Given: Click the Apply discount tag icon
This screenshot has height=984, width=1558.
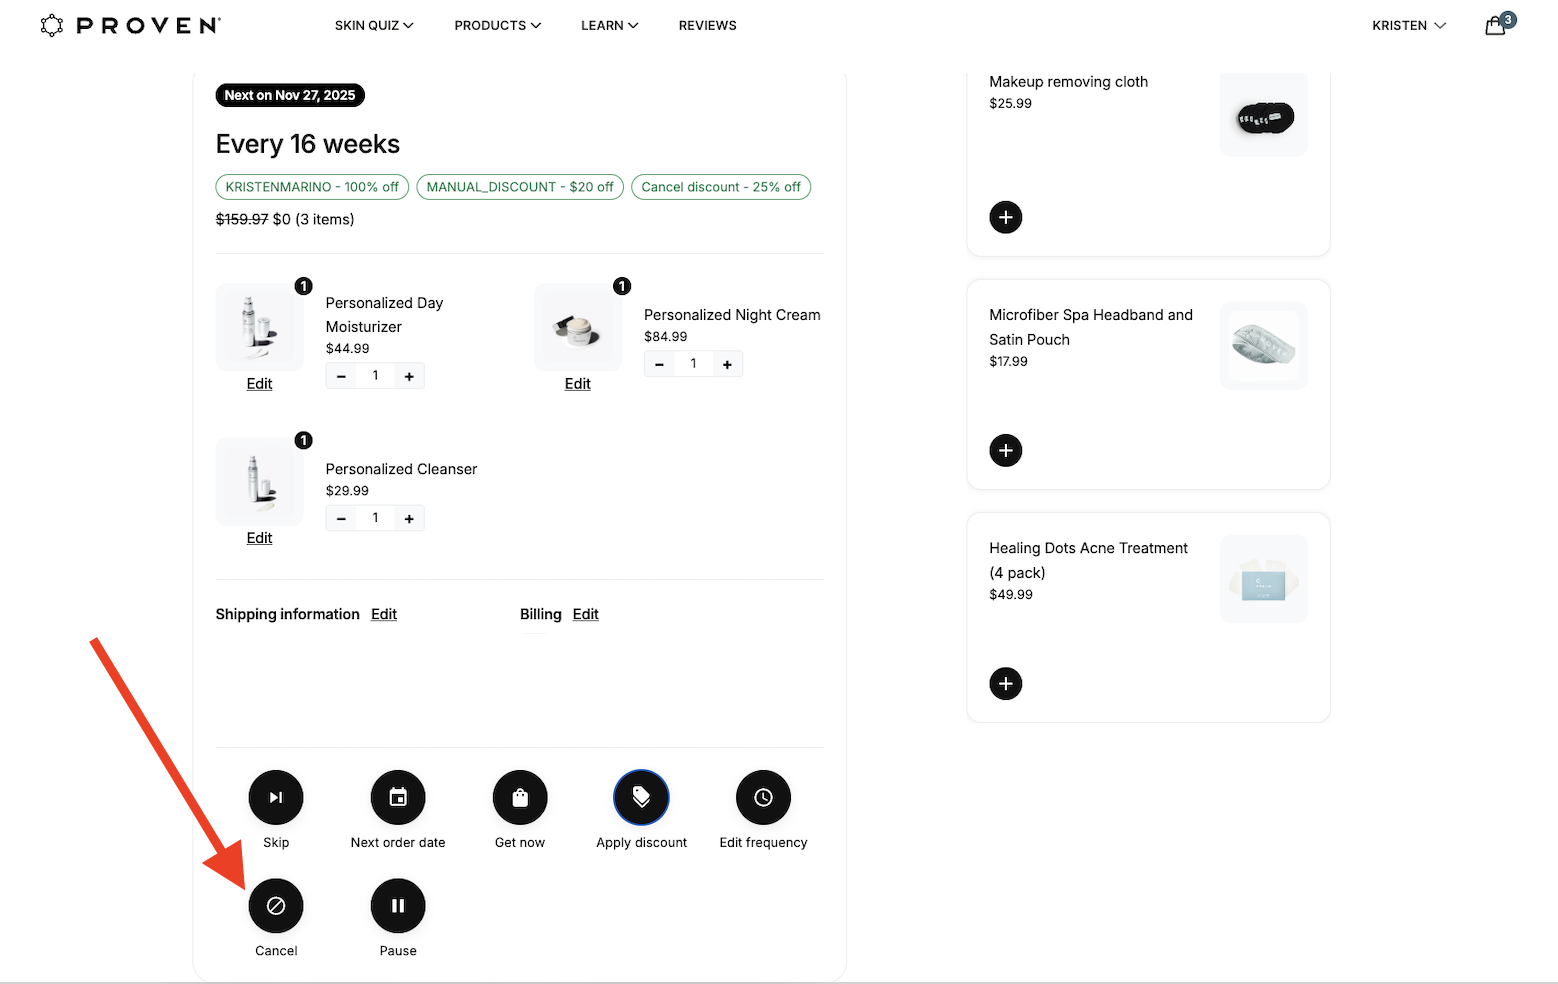Looking at the screenshot, I should [641, 797].
